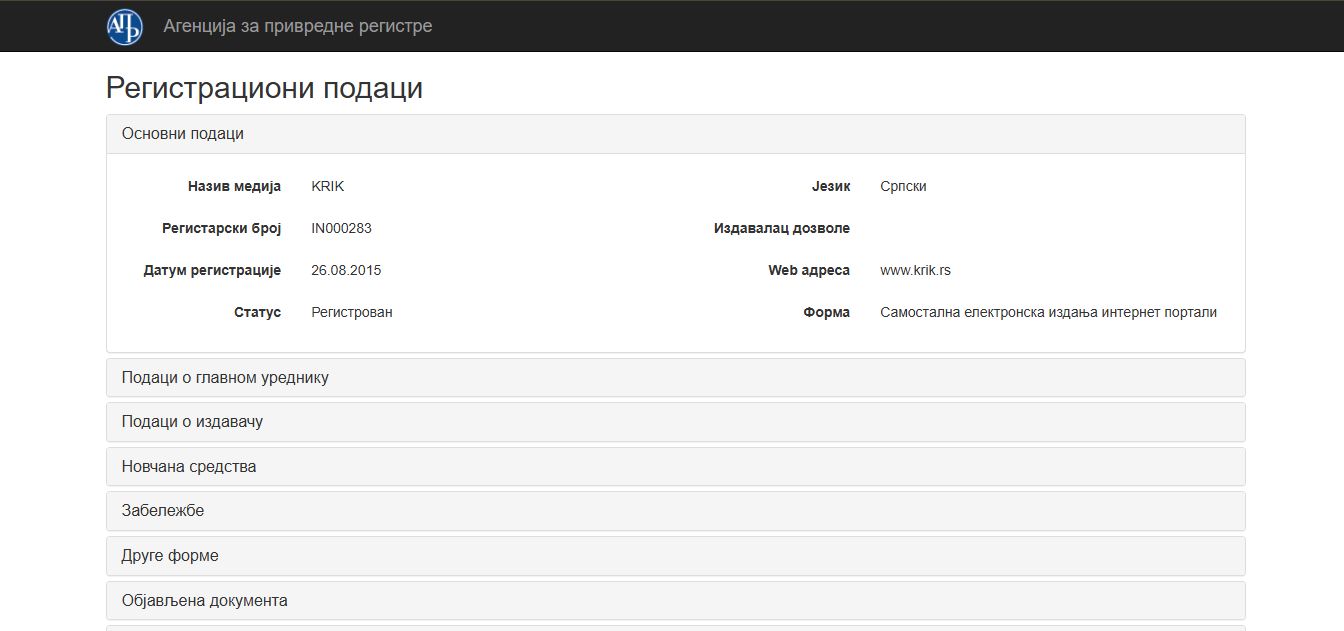Expand the Подаци о главном уреднику section
This screenshot has height=631, width=1344.
[x=225, y=378]
